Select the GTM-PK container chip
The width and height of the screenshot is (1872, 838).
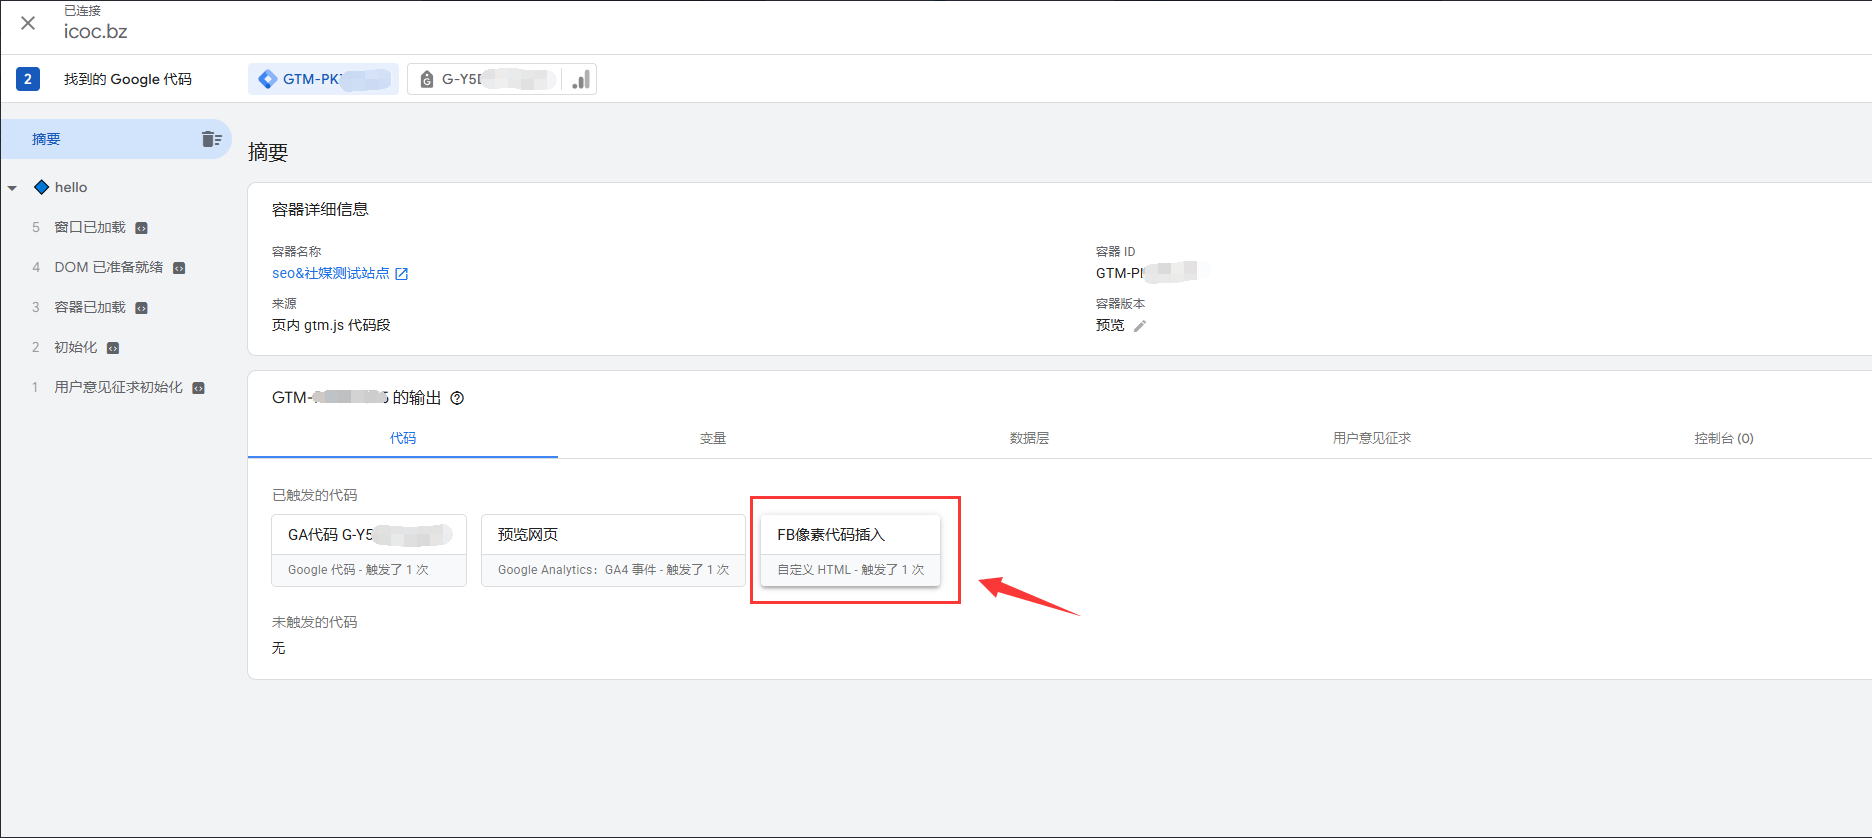(x=323, y=79)
